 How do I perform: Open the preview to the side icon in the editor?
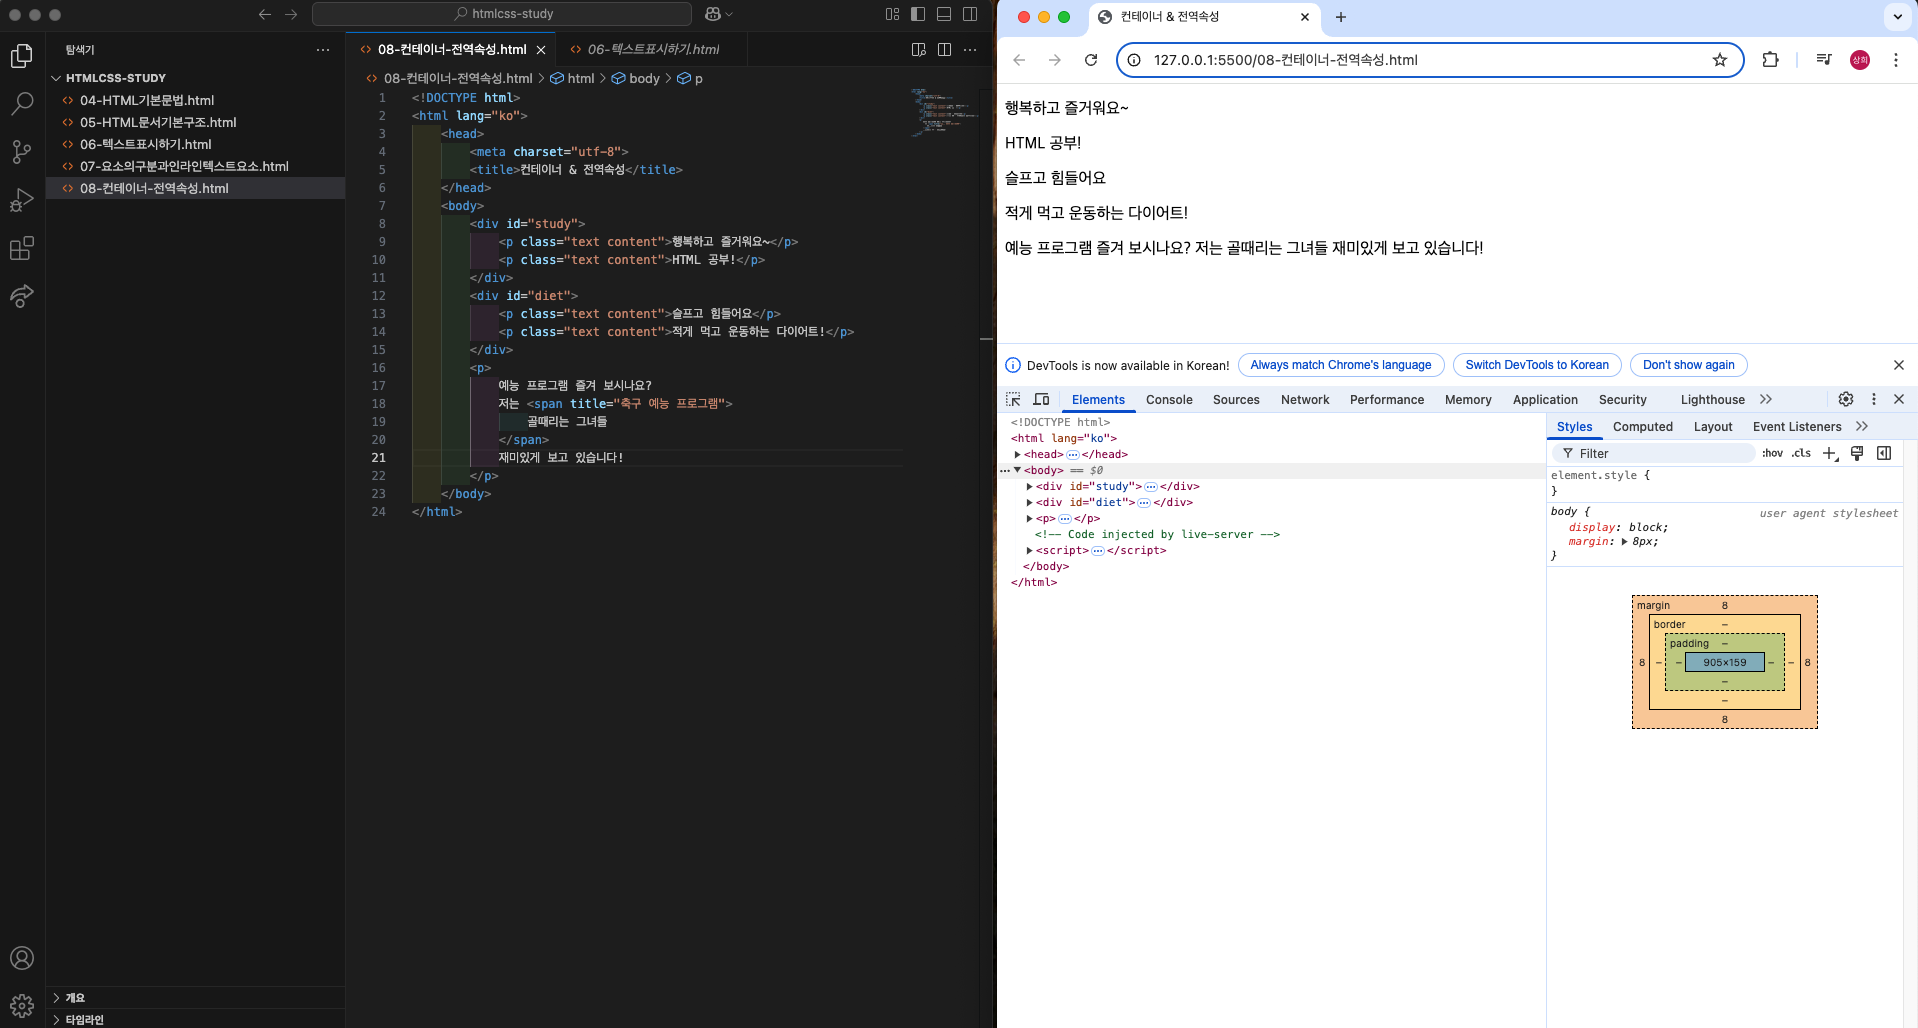919,49
